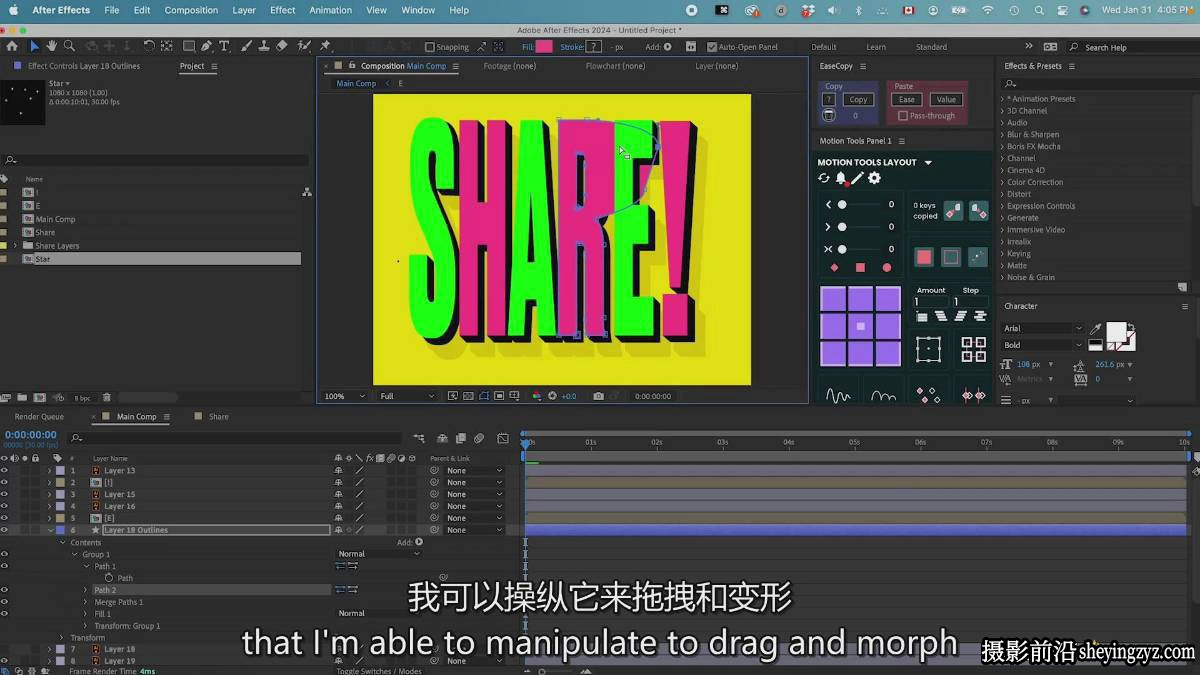Click the Motion Tools pencil icon
Image resolution: width=1200 pixels, height=675 pixels.
(x=857, y=178)
